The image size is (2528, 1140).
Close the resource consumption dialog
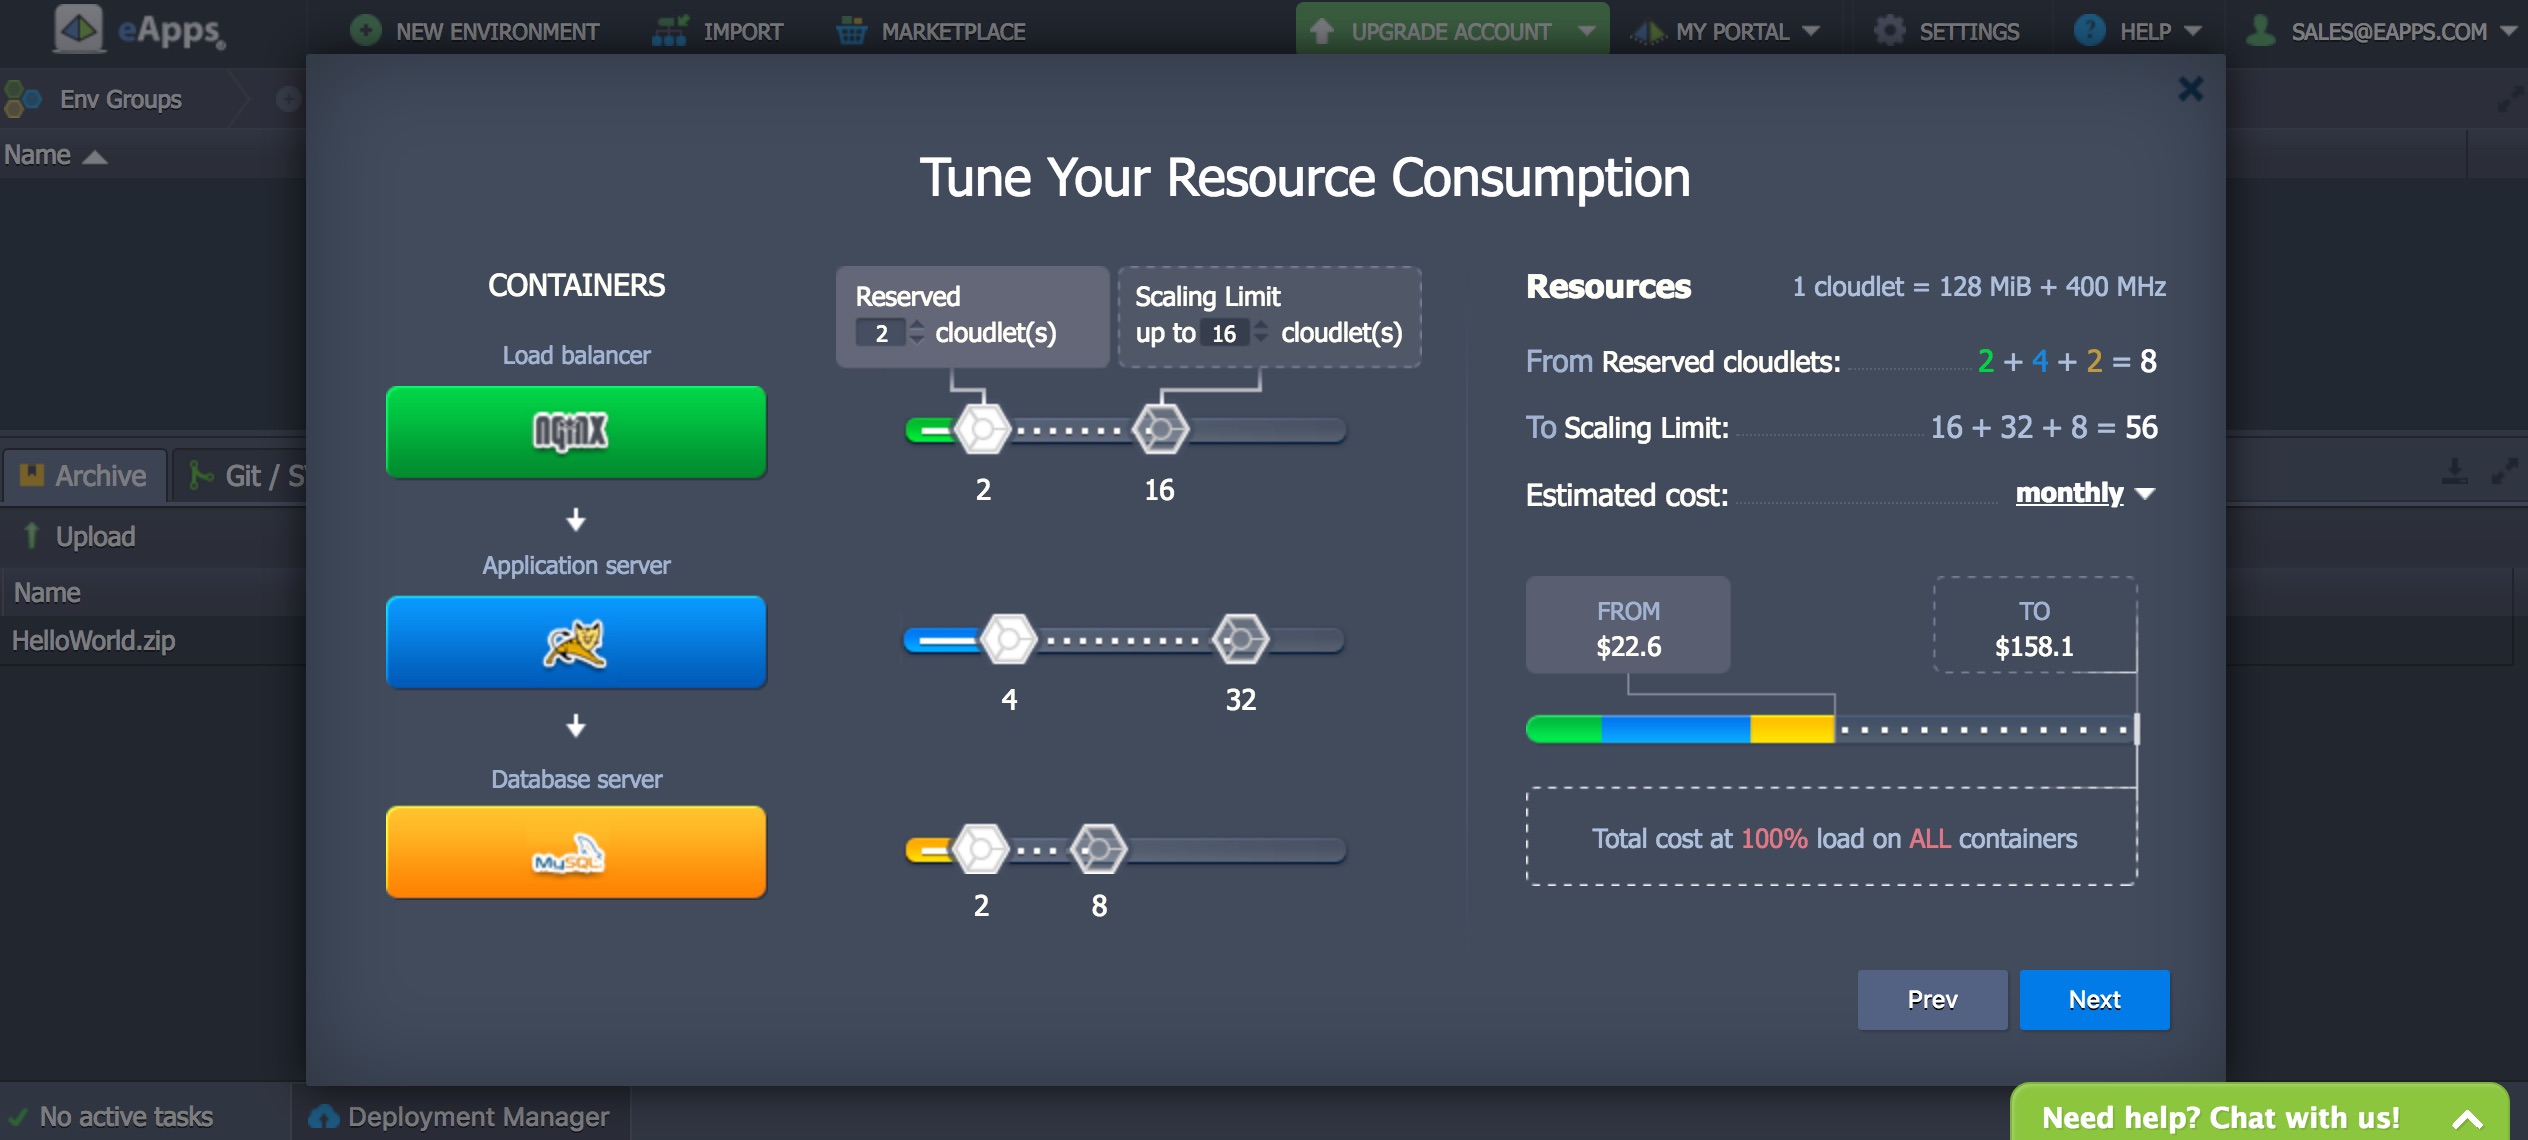[2190, 89]
